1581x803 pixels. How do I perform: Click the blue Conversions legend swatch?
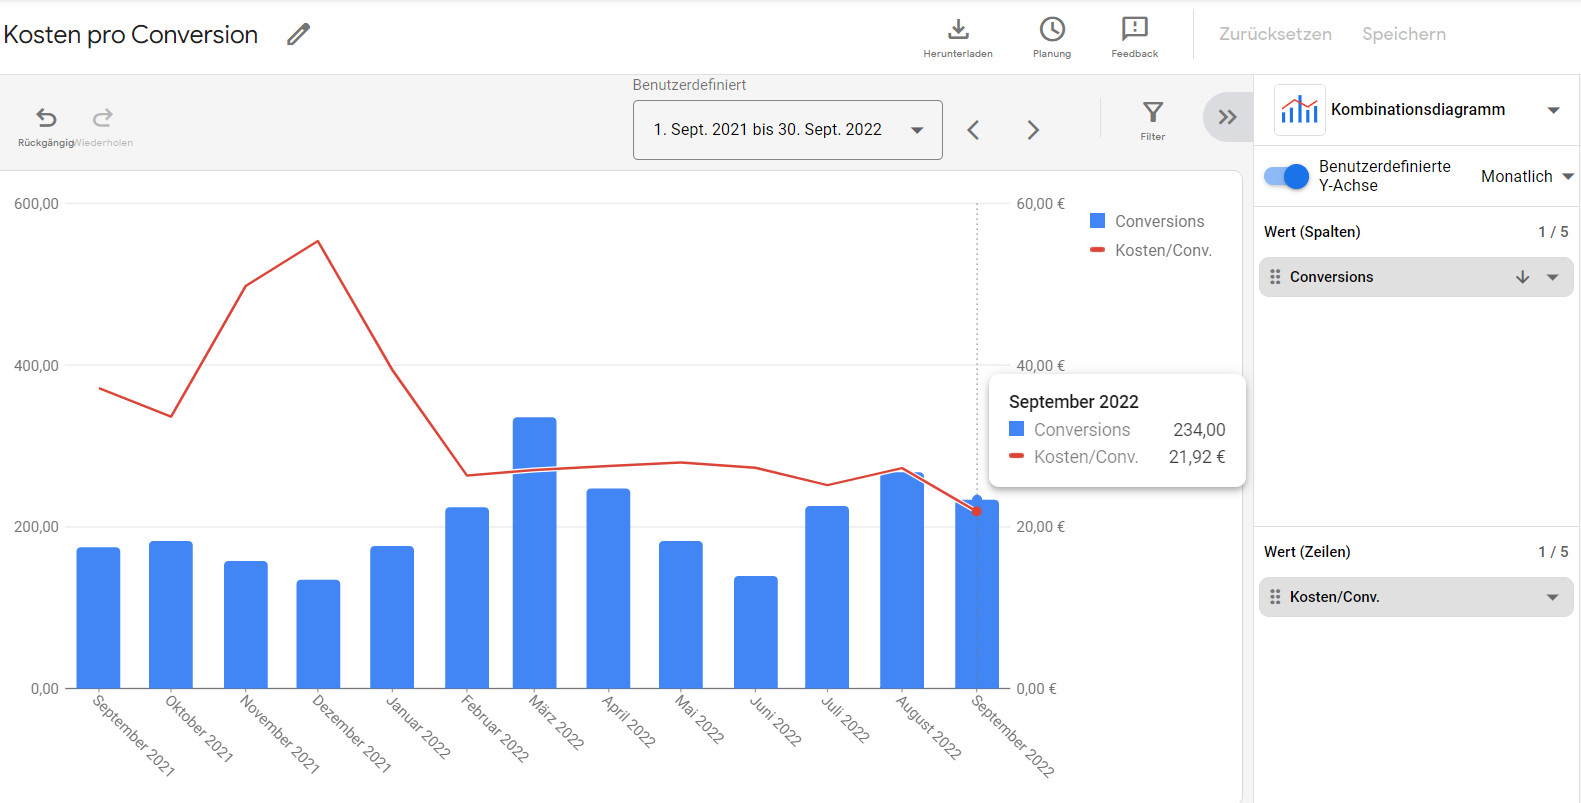[x=1097, y=221]
